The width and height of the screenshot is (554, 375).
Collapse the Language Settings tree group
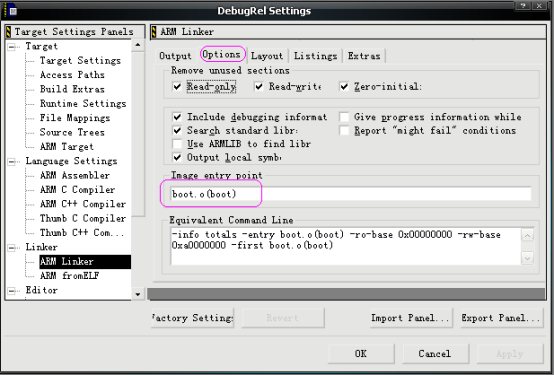[x=12, y=162]
